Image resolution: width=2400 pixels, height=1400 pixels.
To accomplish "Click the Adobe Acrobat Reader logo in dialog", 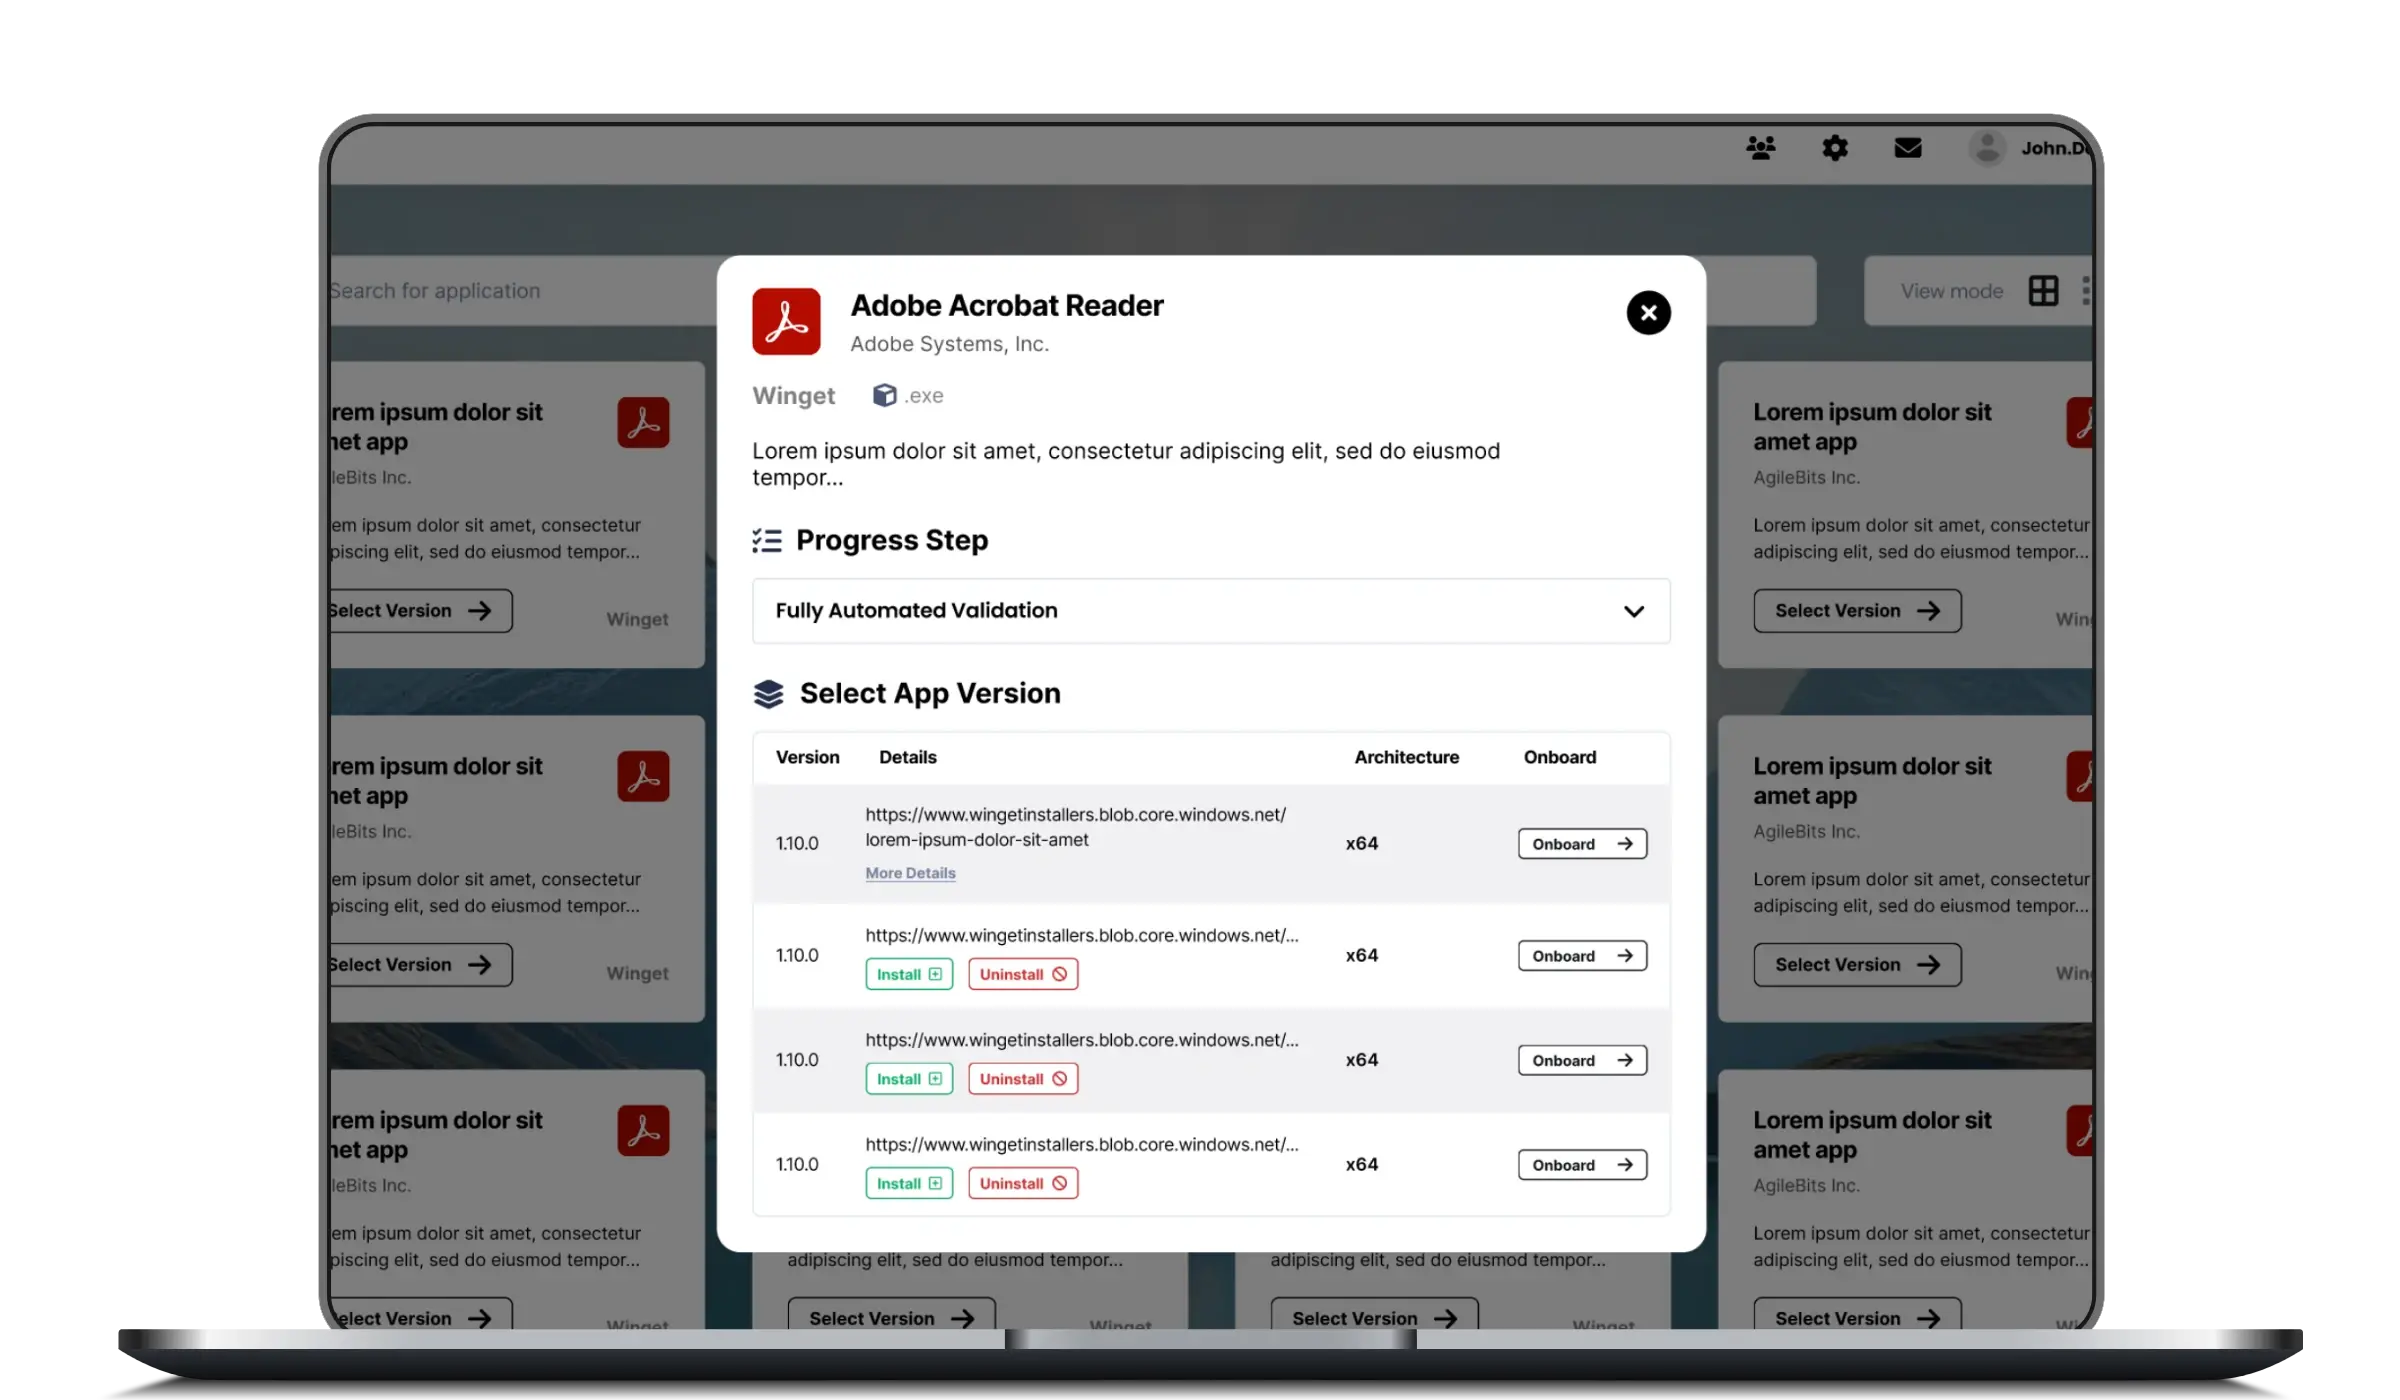I will (x=786, y=321).
